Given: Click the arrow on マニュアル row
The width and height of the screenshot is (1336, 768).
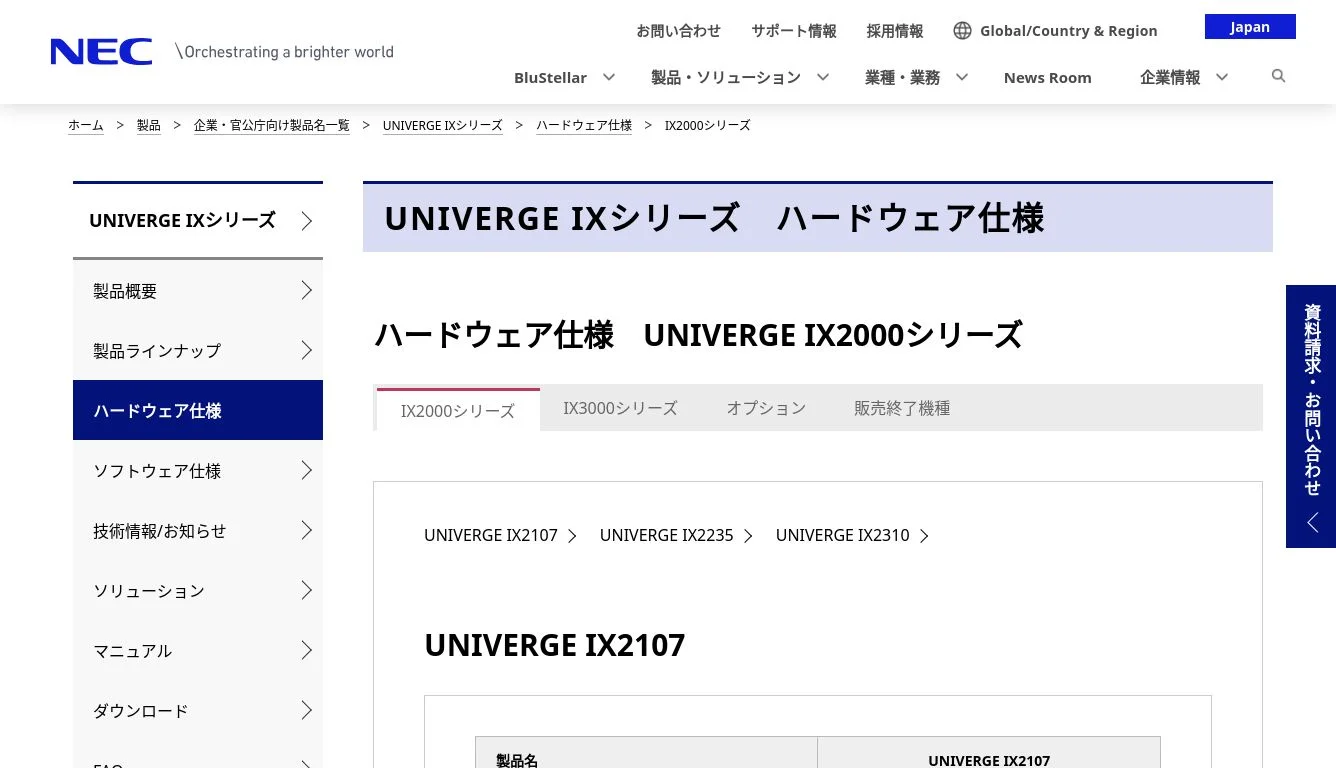Looking at the screenshot, I should pos(307,651).
